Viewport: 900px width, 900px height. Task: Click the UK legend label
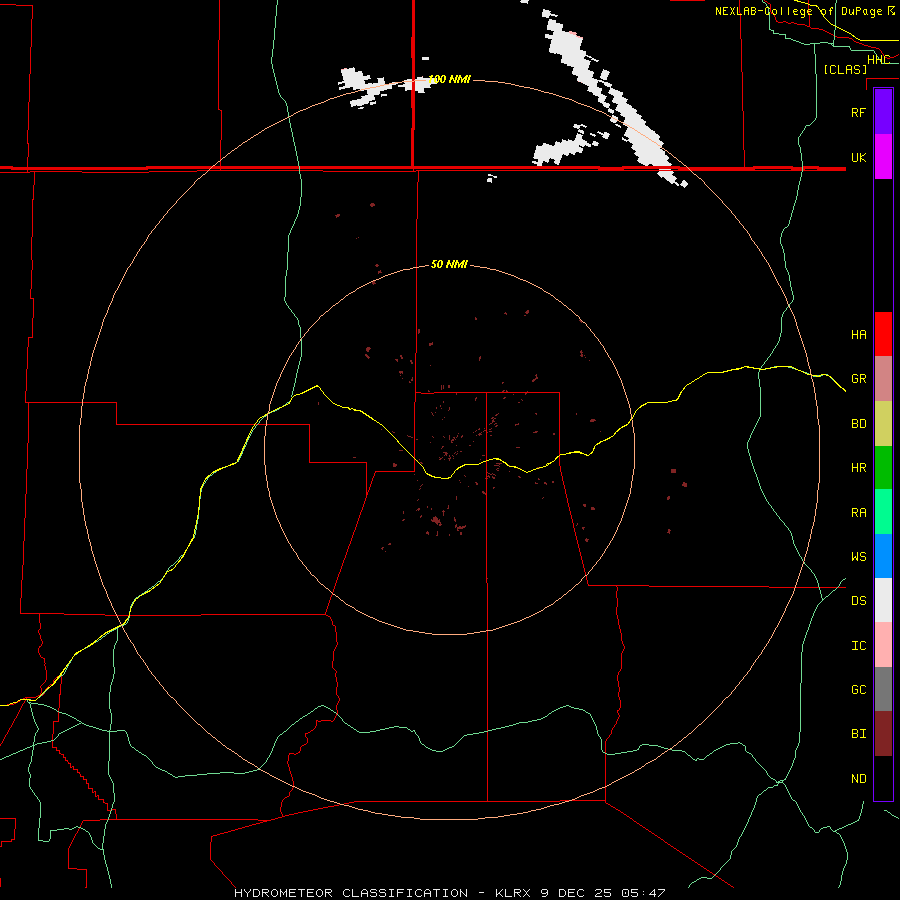(858, 157)
